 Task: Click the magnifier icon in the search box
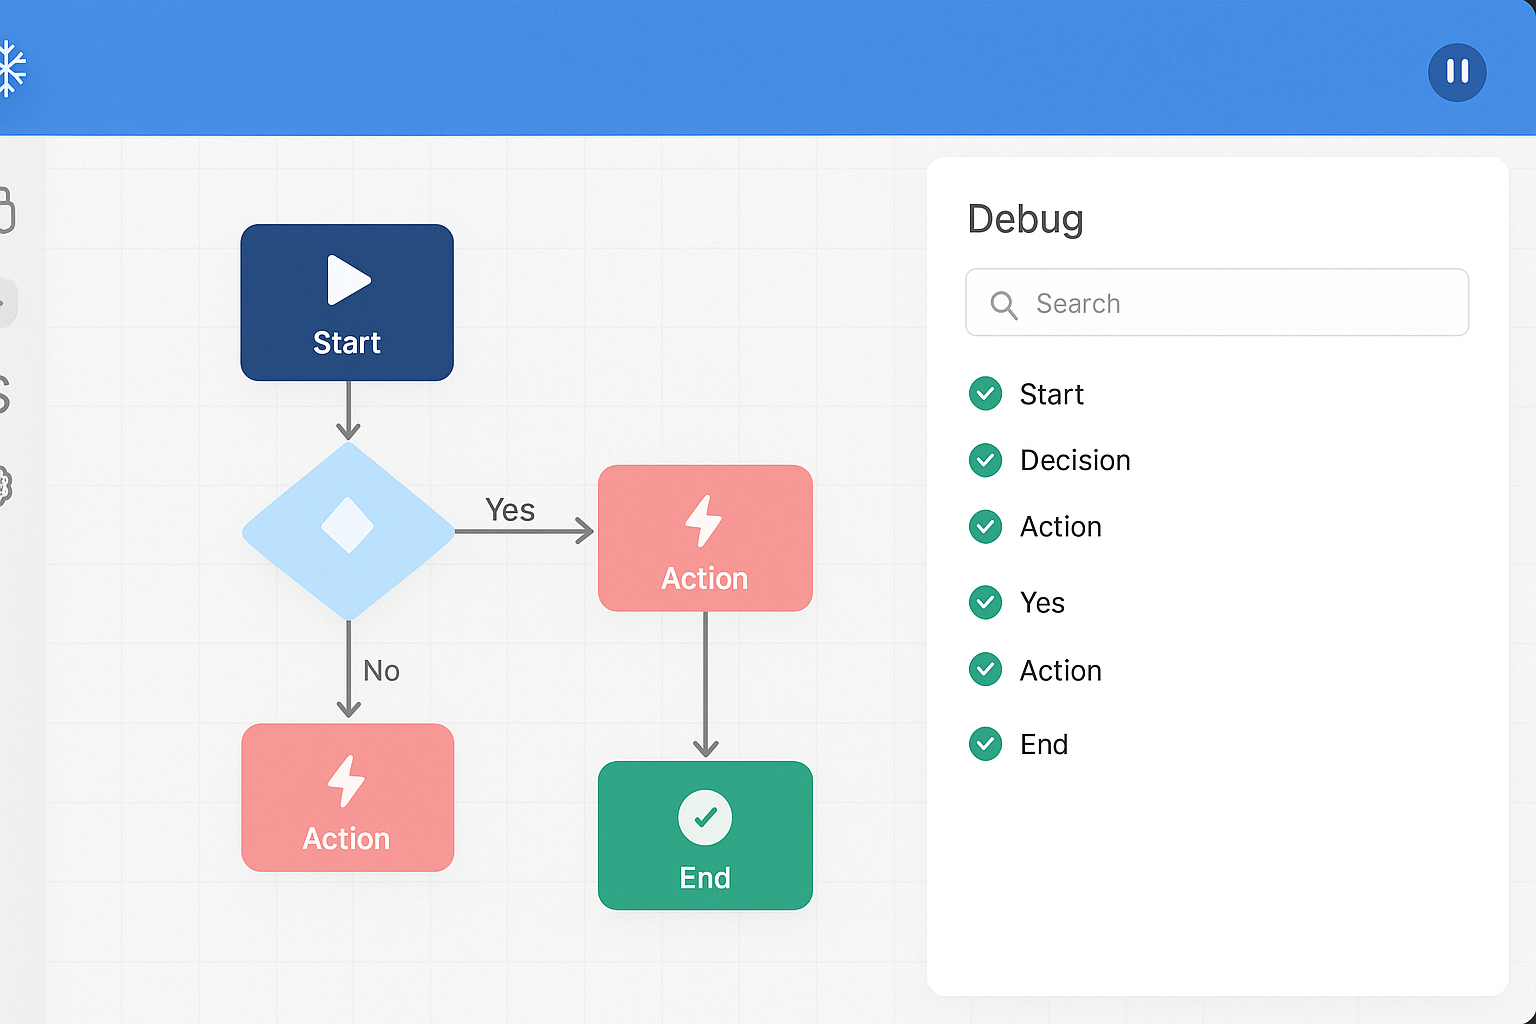(1003, 304)
